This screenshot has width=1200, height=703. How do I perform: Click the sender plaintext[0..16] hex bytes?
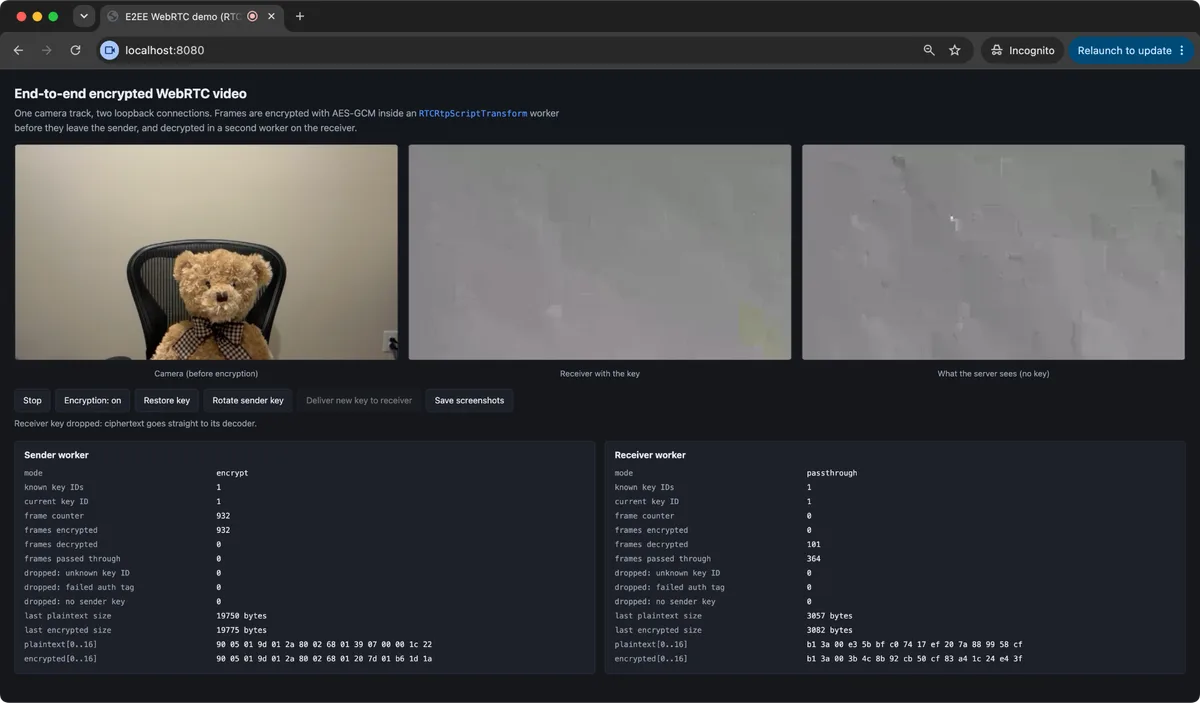coord(324,645)
